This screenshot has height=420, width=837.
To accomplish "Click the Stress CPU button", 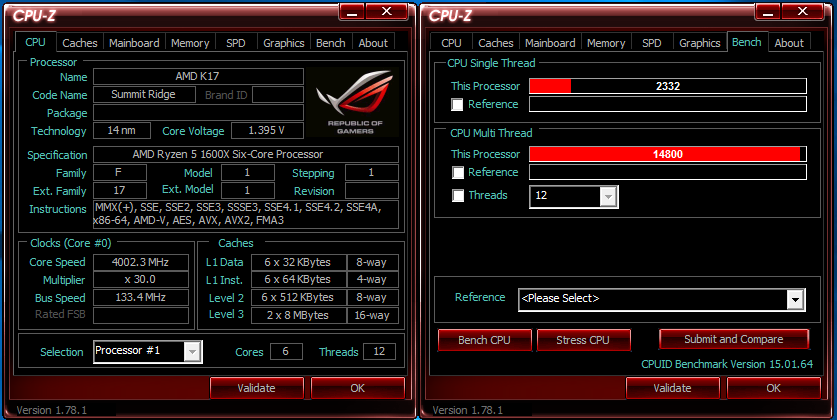I will pyautogui.click(x=583, y=340).
